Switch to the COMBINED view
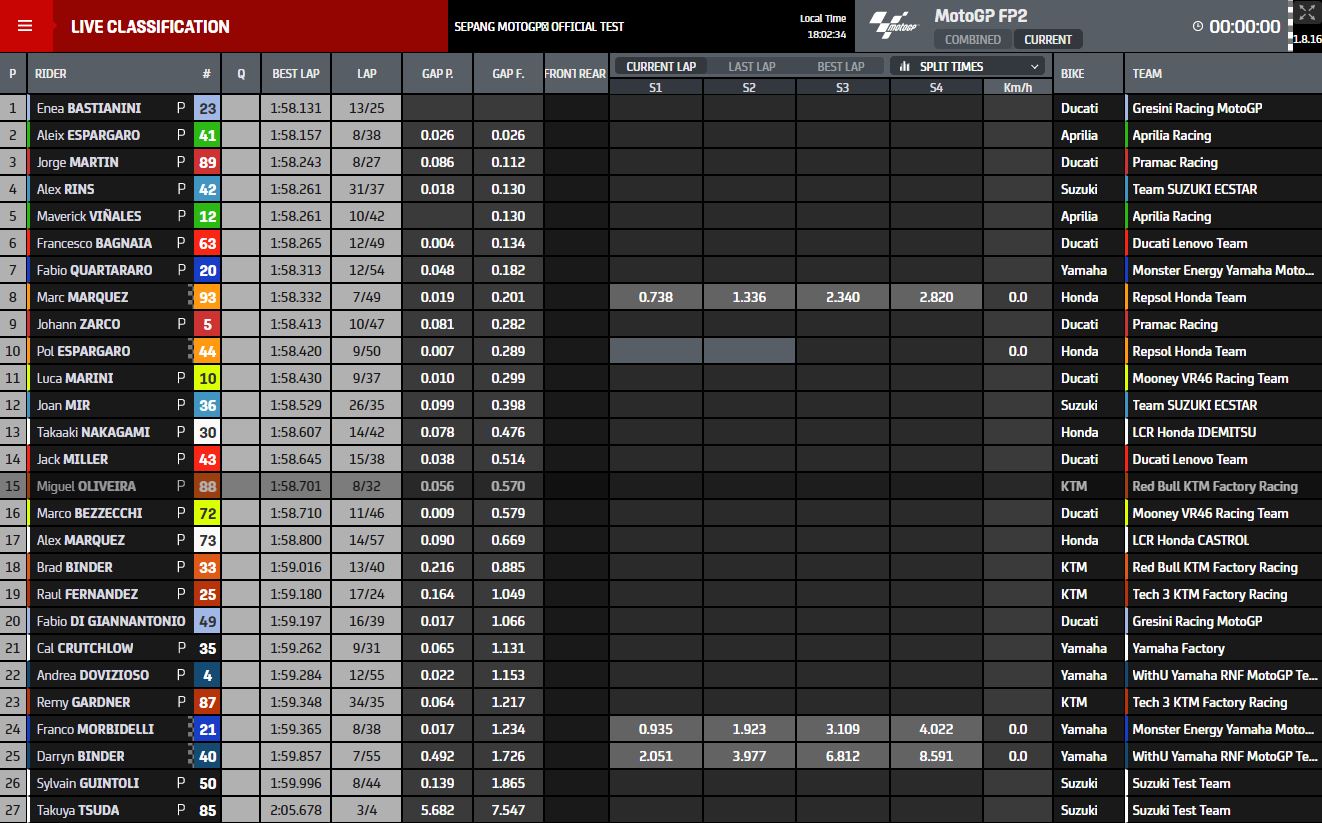Viewport: 1322px width, 823px height. 973,40
